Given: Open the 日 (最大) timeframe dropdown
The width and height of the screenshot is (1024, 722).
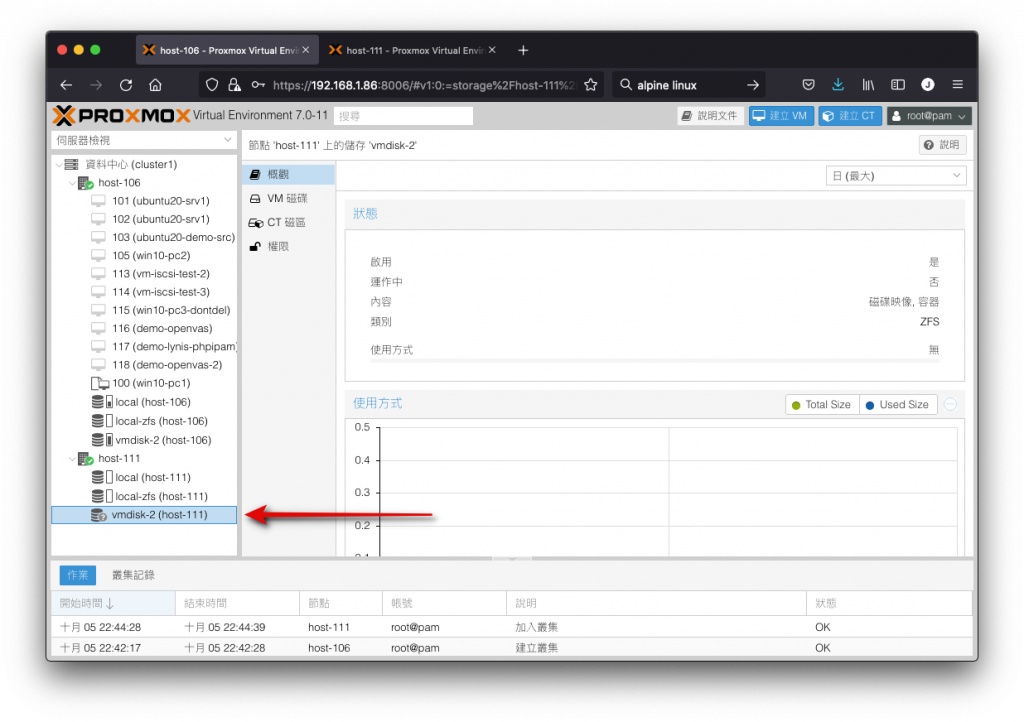Looking at the screenshot, I should [x=895, y=176].
